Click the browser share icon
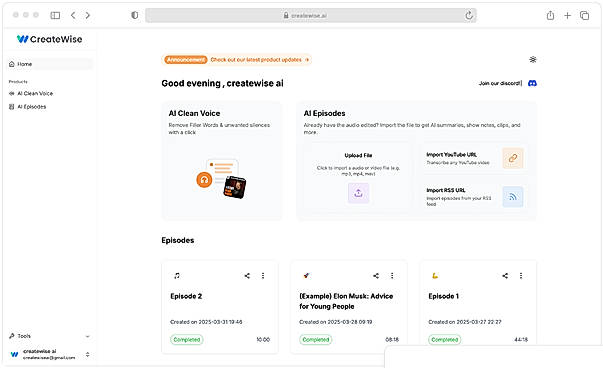The image size is (603, 368). 550,15
